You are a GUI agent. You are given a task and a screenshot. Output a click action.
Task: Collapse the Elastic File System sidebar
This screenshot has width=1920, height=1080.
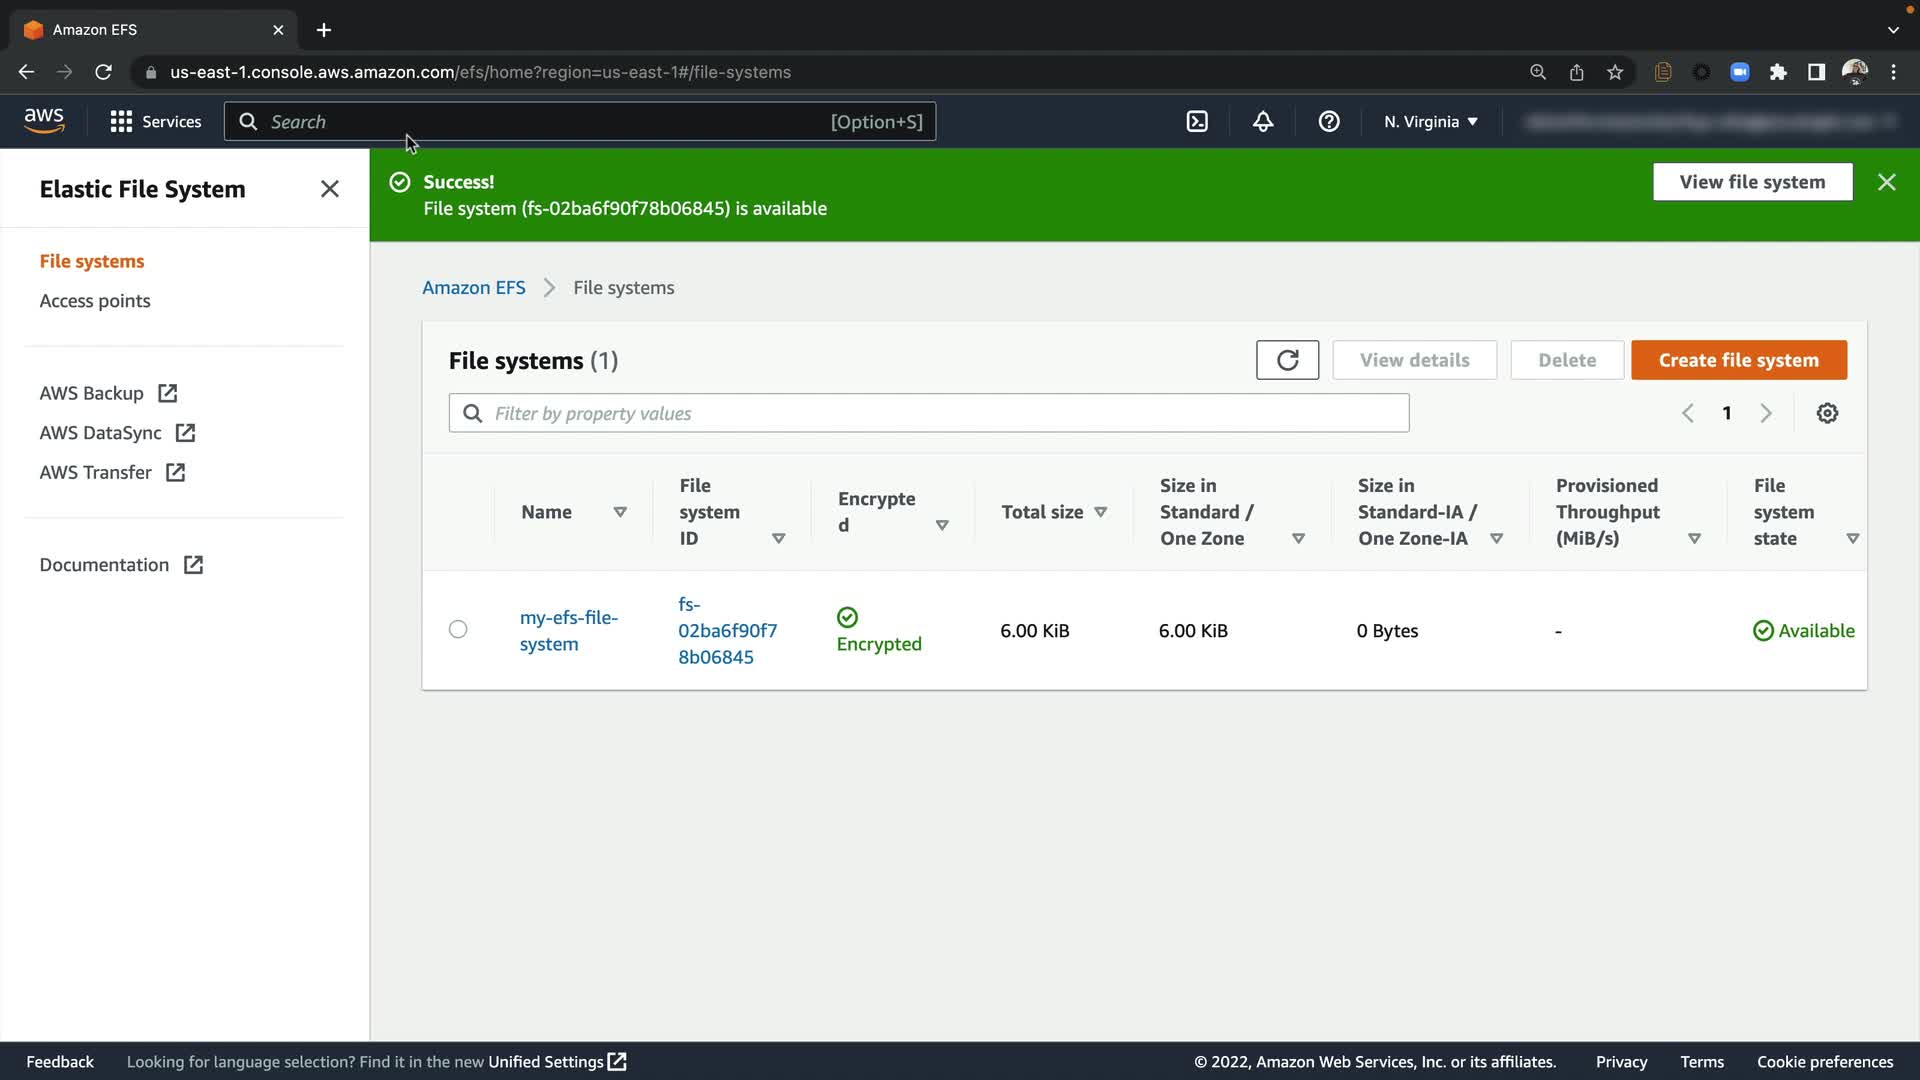(329, 189)
